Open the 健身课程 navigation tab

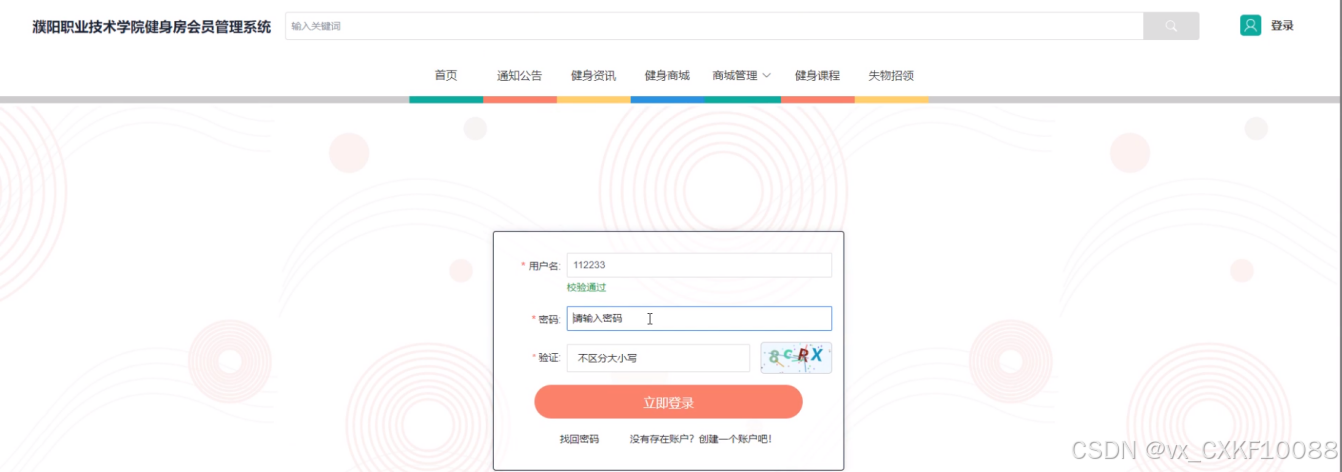[817, 75]
